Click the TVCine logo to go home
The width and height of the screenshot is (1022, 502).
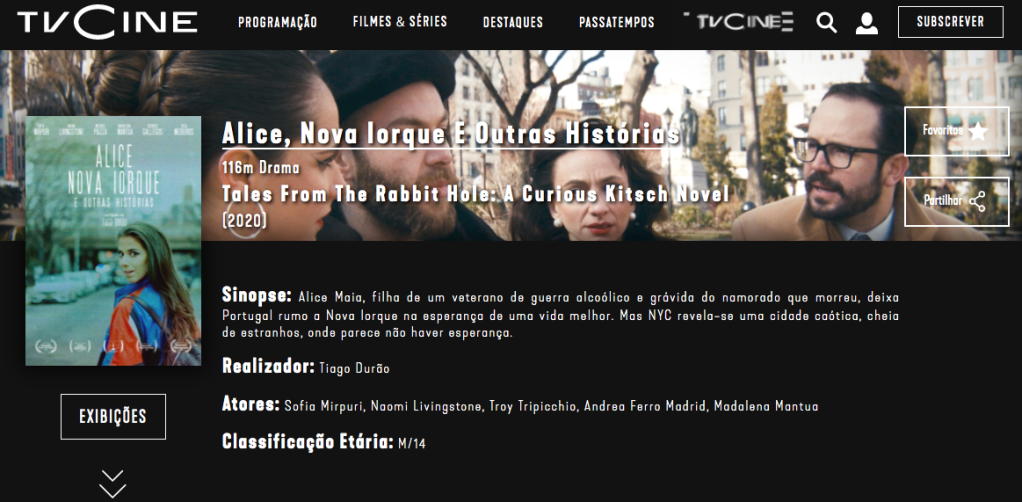click(x=108, y=22)
